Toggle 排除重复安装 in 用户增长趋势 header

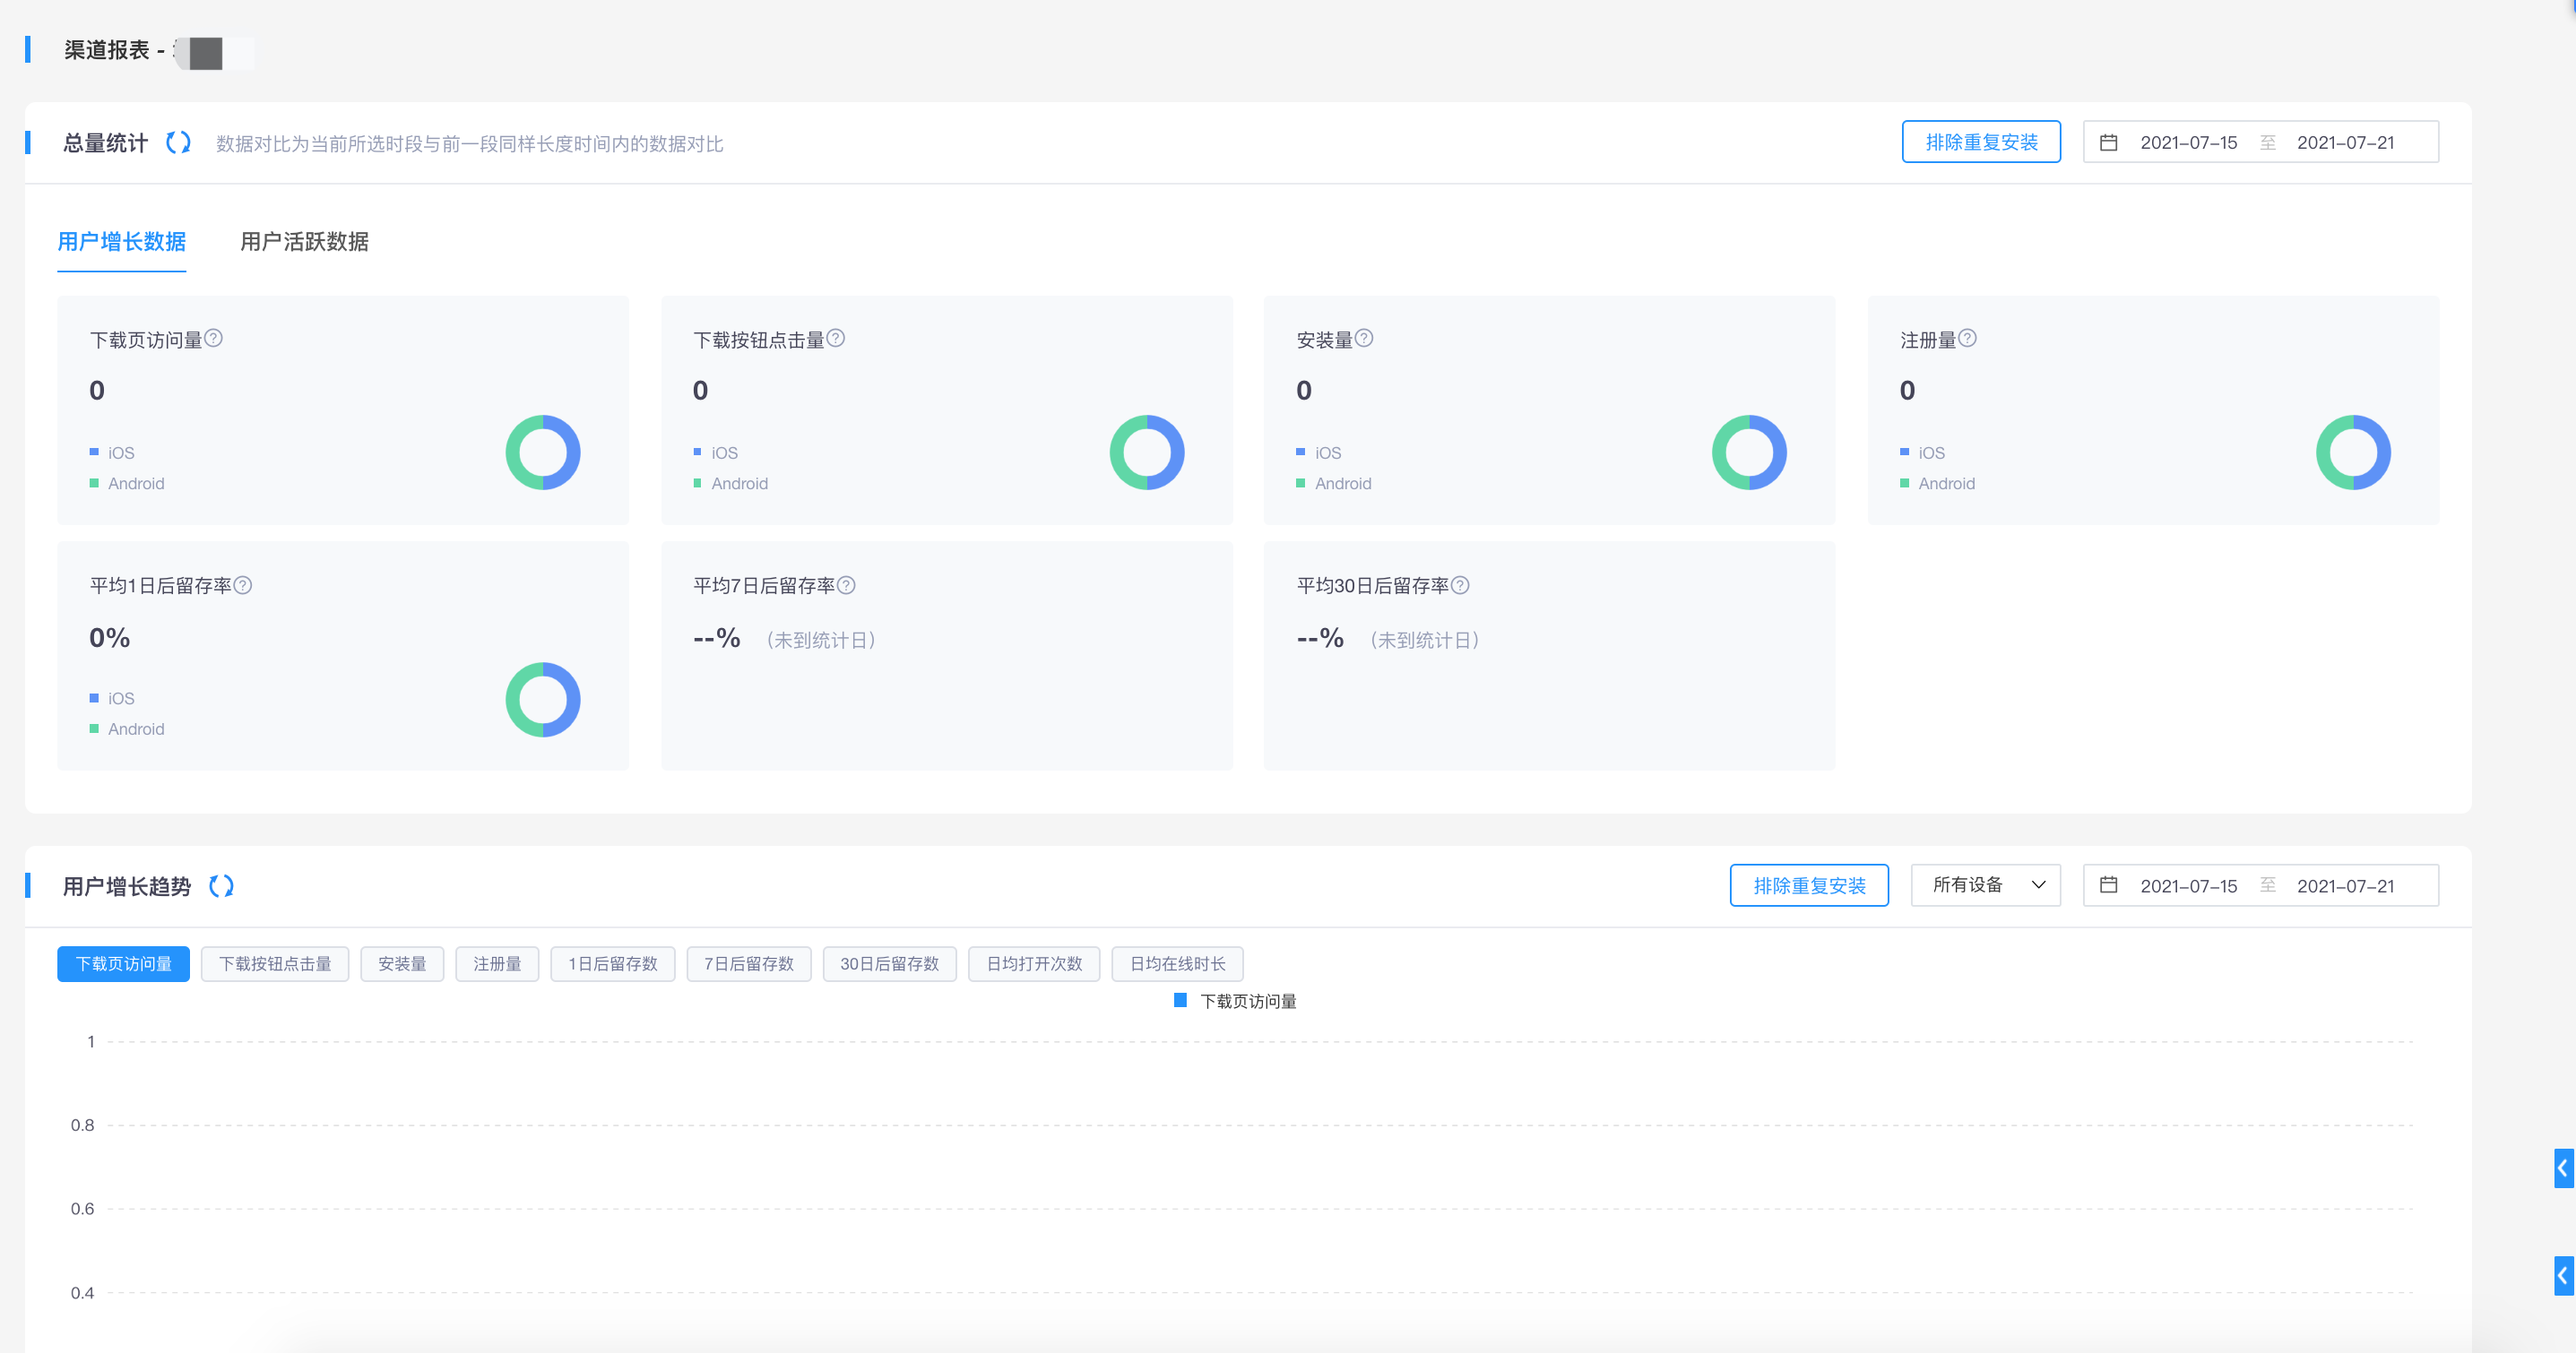coord(1808,885)
